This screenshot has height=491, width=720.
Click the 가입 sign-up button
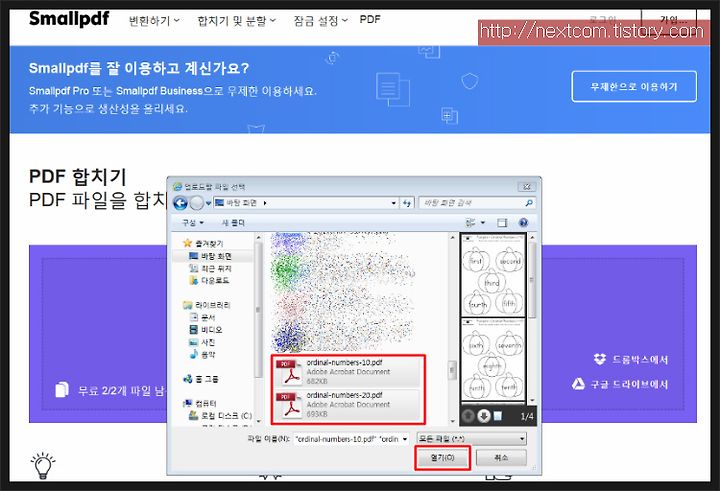point(669,20)
